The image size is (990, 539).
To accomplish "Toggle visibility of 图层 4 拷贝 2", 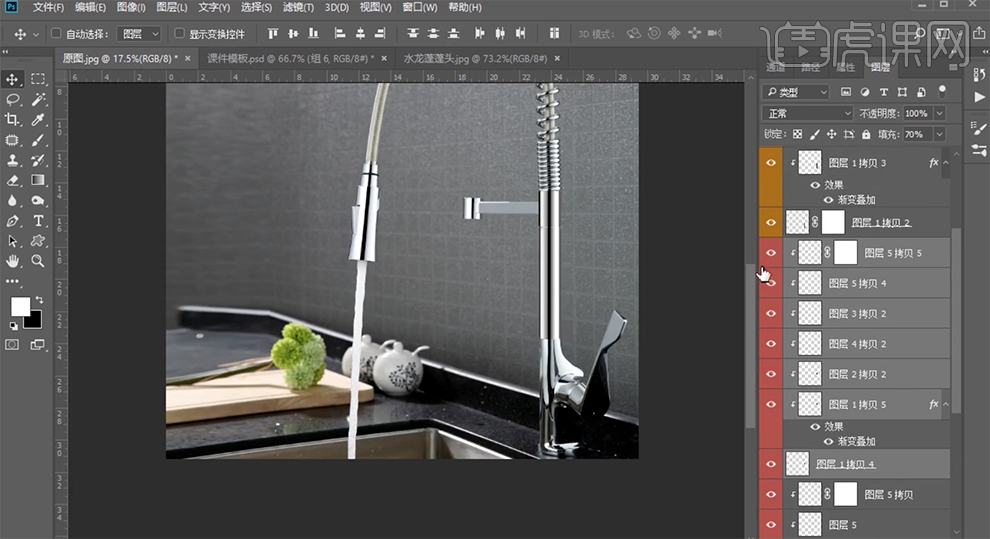I will point(771,343).
